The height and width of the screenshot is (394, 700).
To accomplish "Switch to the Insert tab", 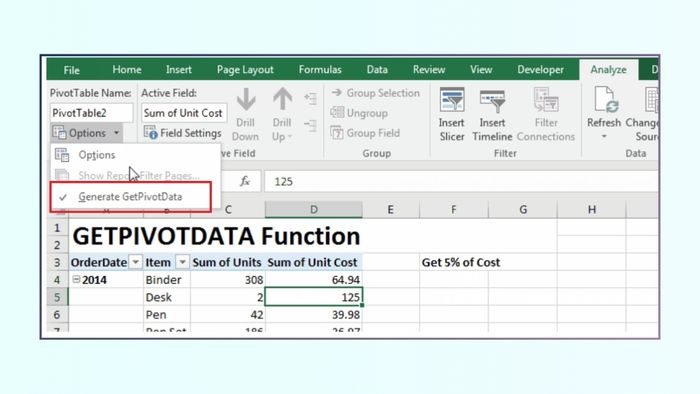I will (179, 70).
